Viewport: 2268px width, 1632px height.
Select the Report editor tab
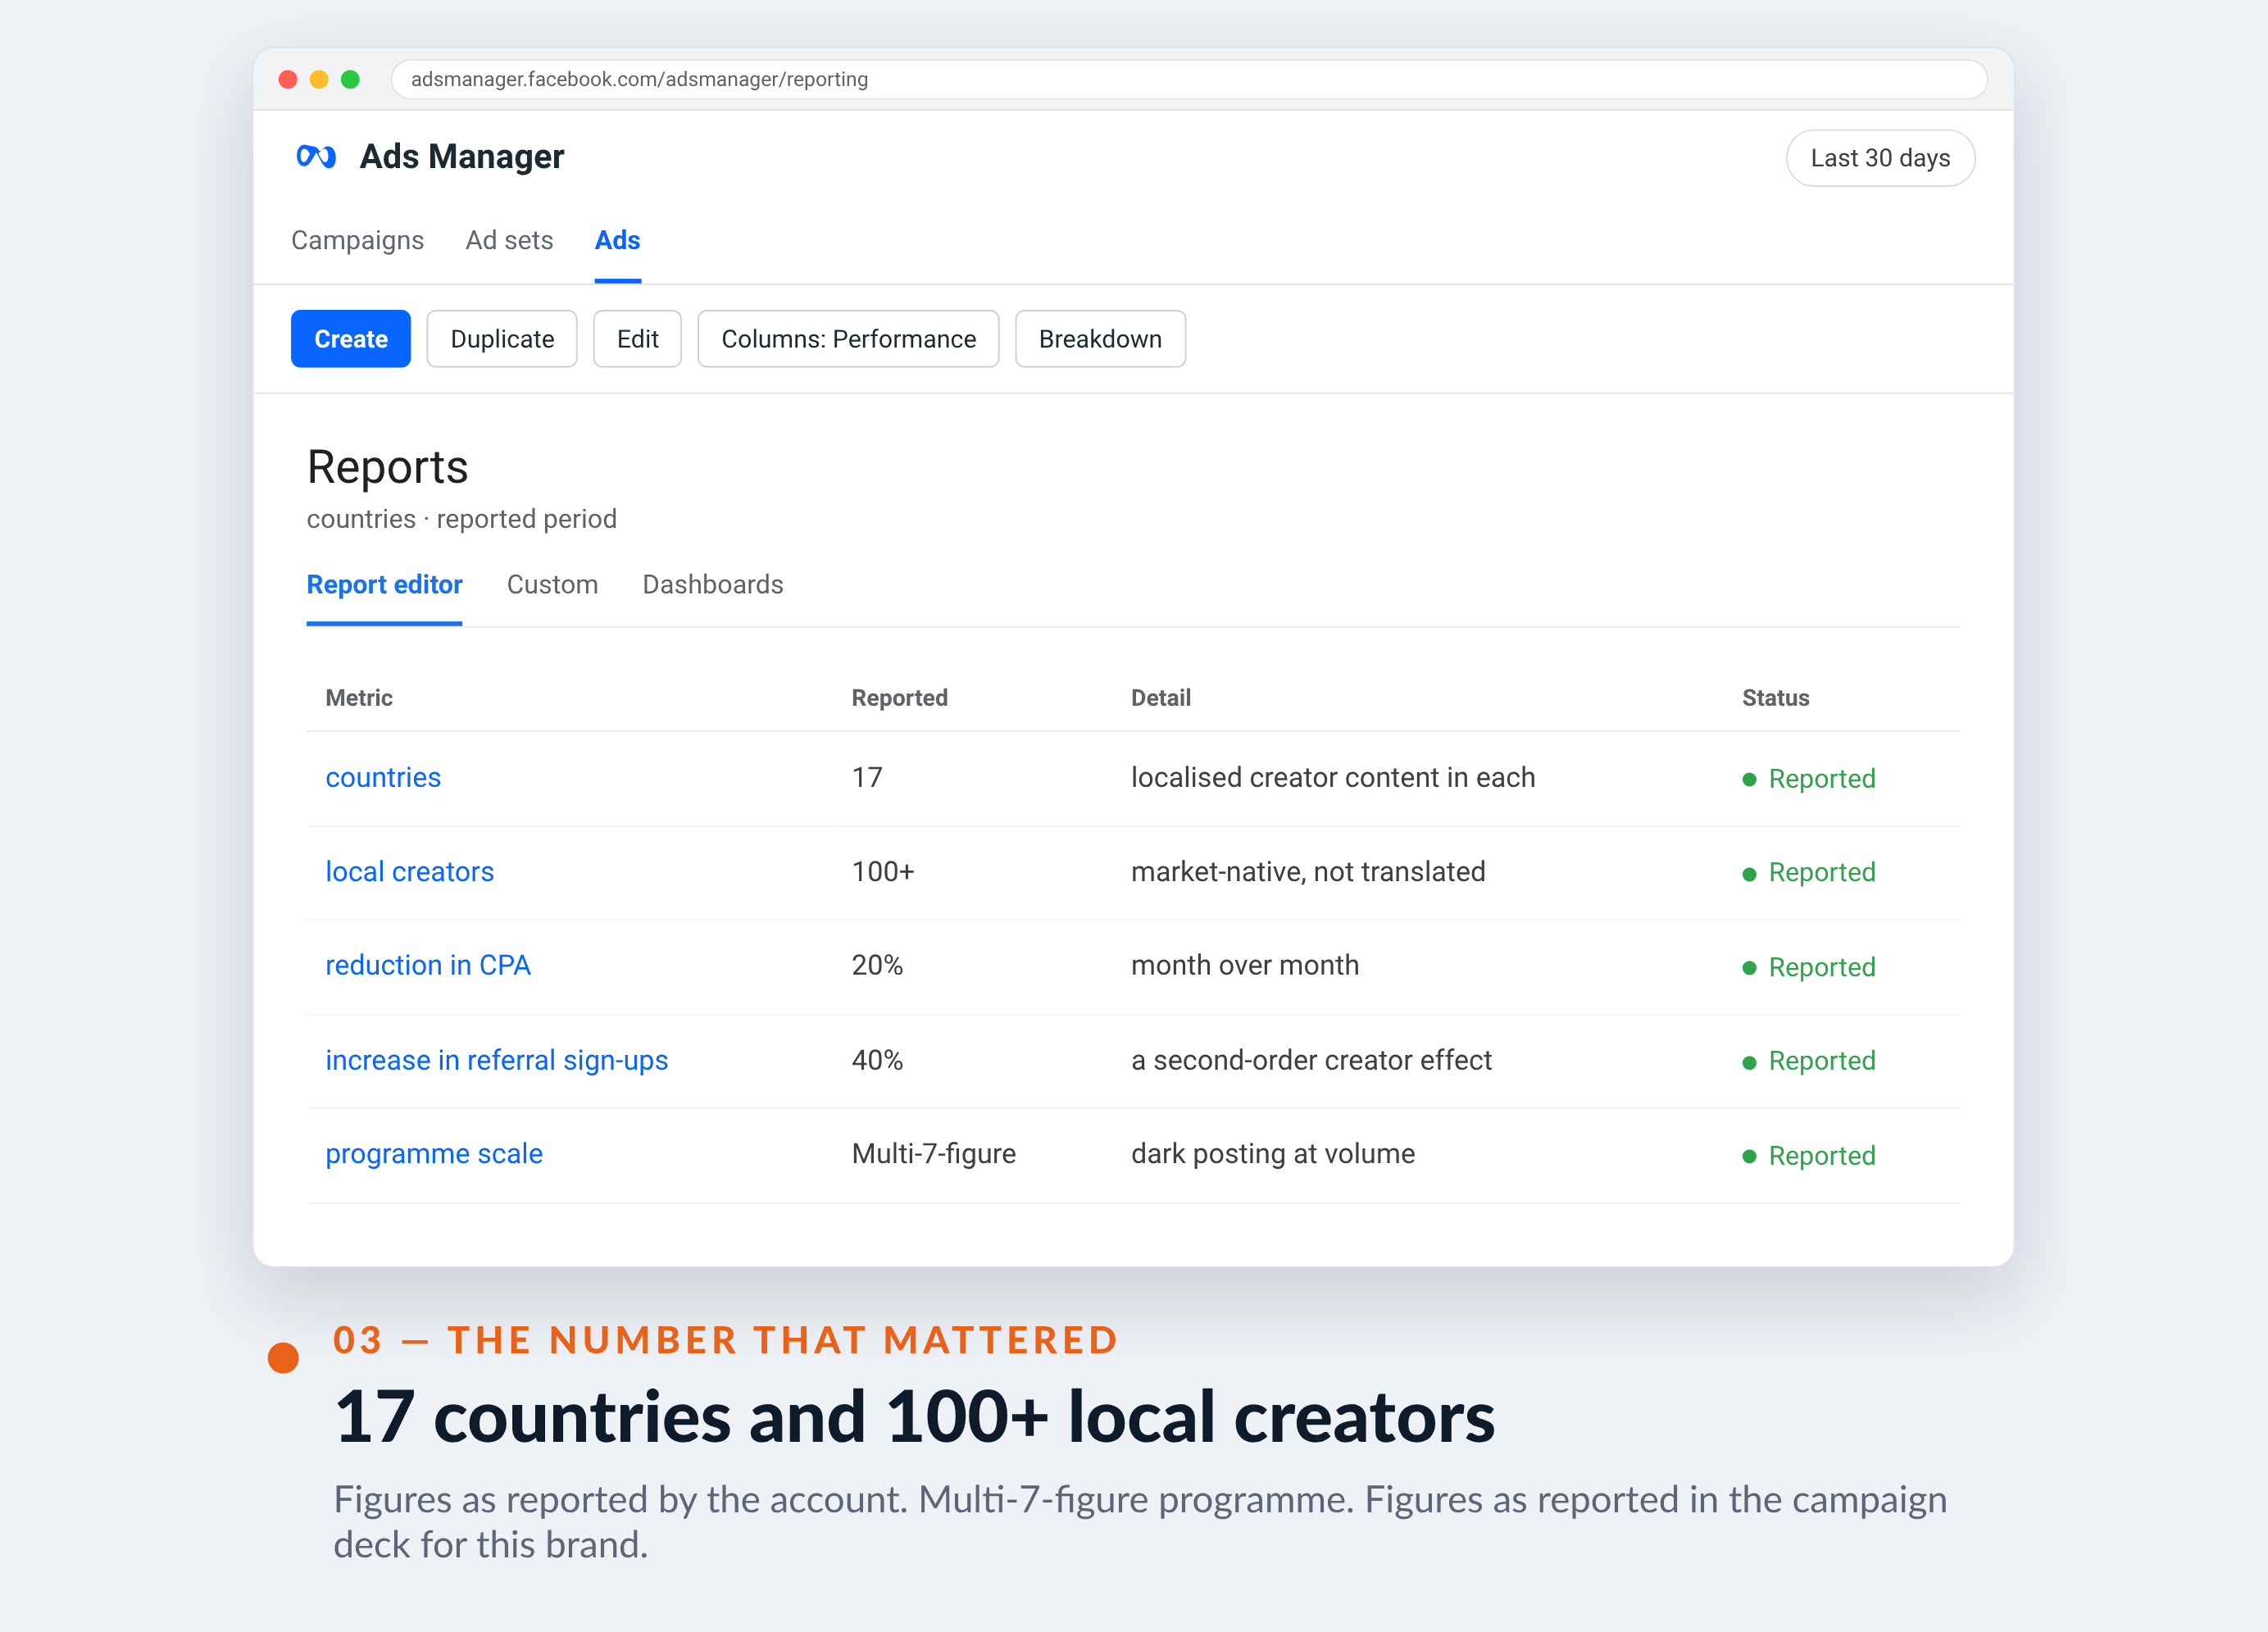(384, 585)
